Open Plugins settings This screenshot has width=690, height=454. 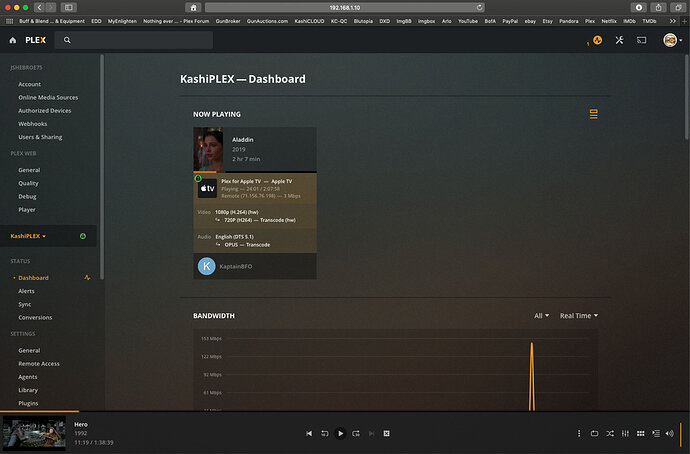click(x=28, y=403)
